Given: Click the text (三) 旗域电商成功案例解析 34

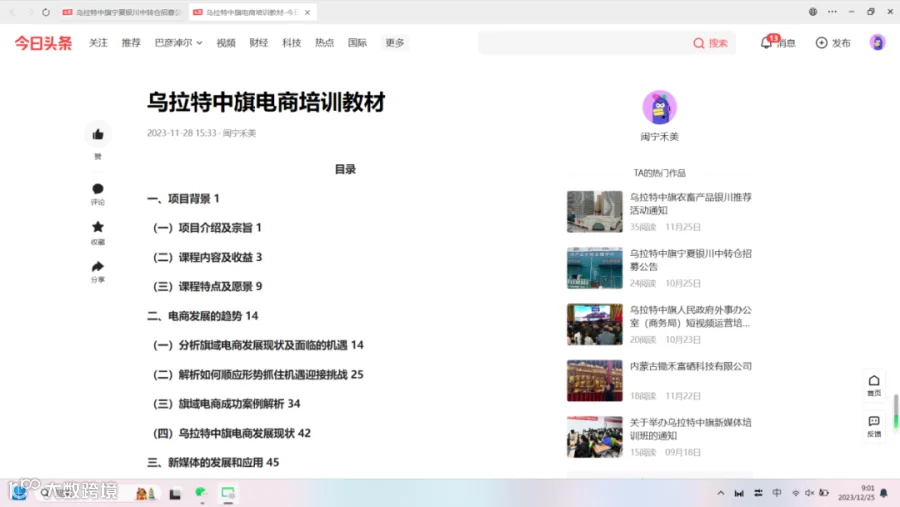Looking at the screenshot, I should pos(227,404).
